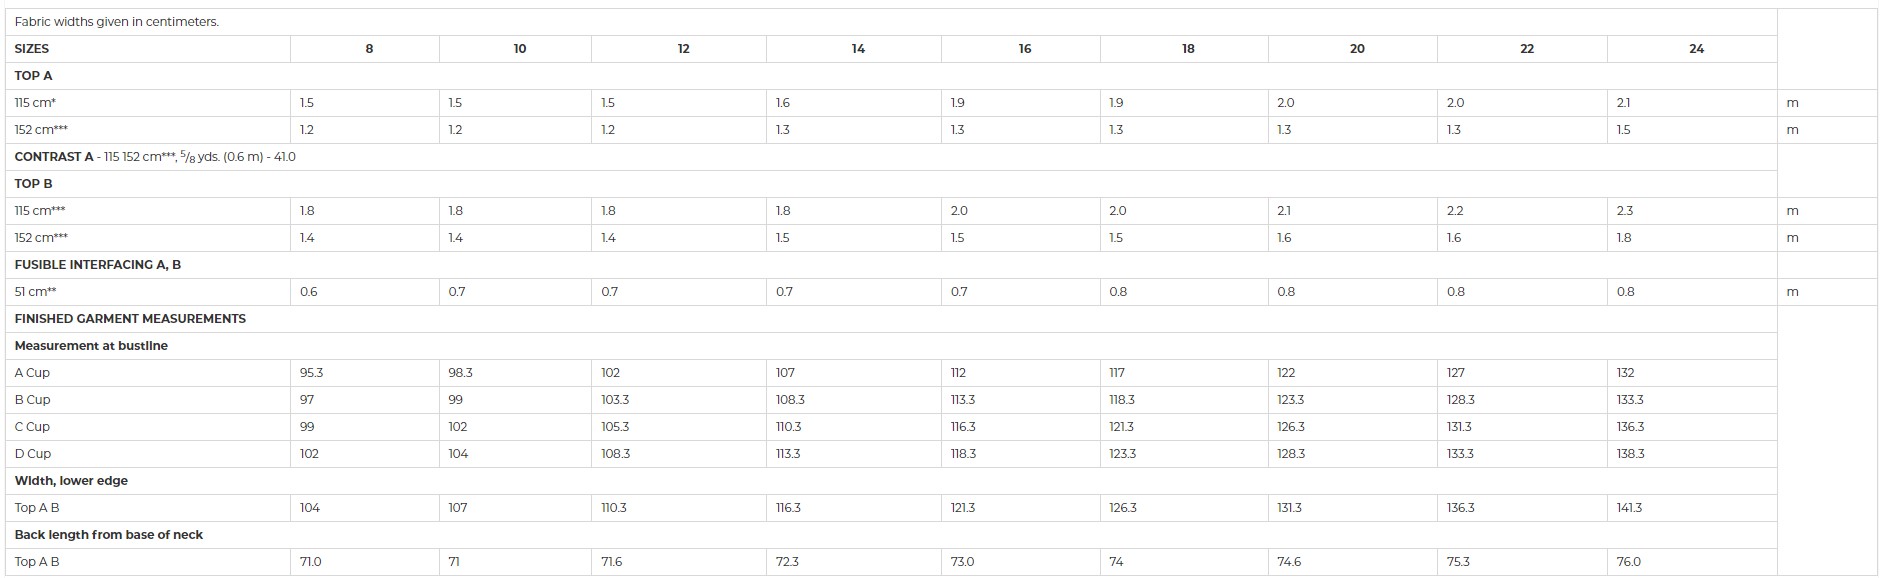This screenshot has height=578, width=1880.
Task: Click the SIZES header cell
Action: point(148,49)
